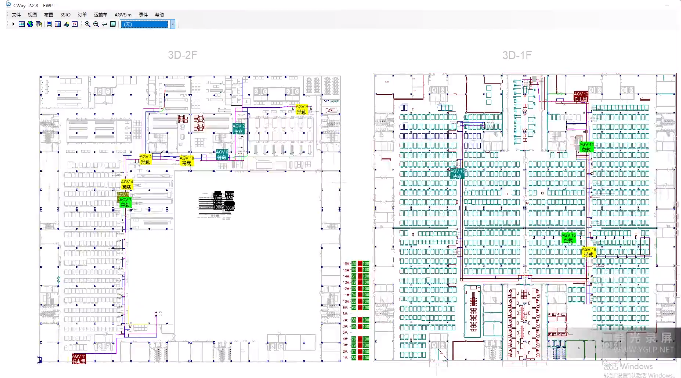Click the play arrow toolbar icon
The image size is (681, 378).
point(13,24)
